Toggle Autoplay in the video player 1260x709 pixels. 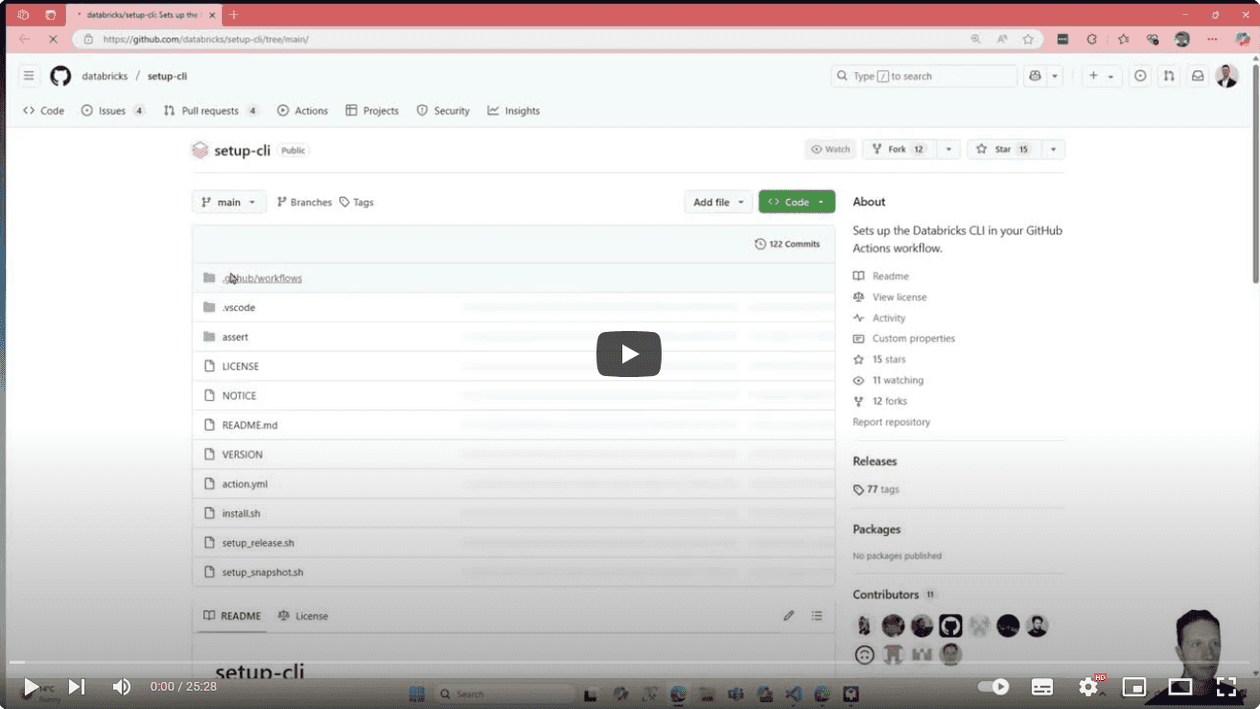[993, 687]
